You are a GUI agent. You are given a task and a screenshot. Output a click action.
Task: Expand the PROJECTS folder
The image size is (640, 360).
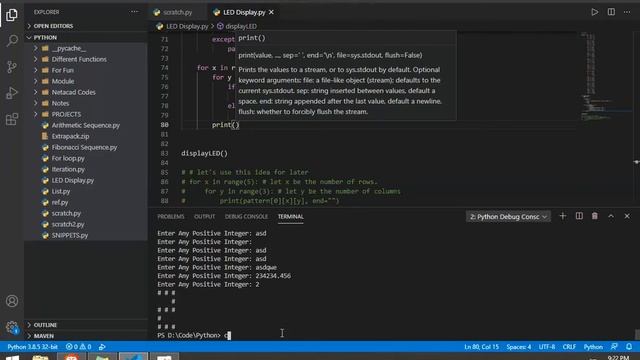[x=86, y=114]
